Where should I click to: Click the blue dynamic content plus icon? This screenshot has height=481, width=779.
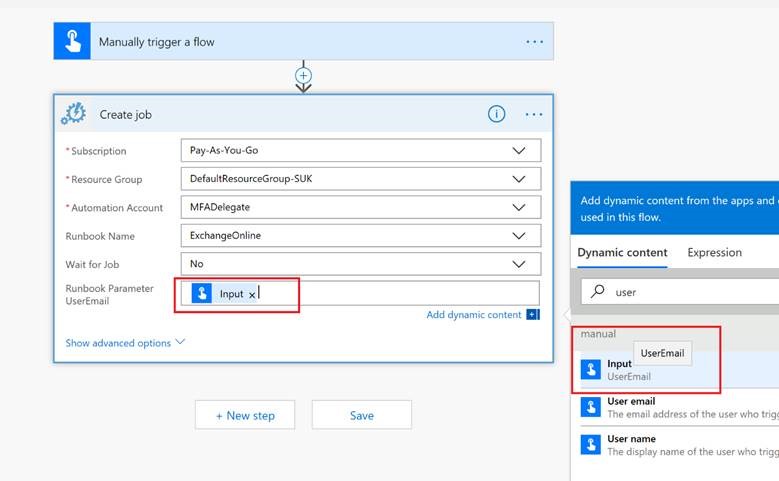pyautogui.click(x=532, y=315)
